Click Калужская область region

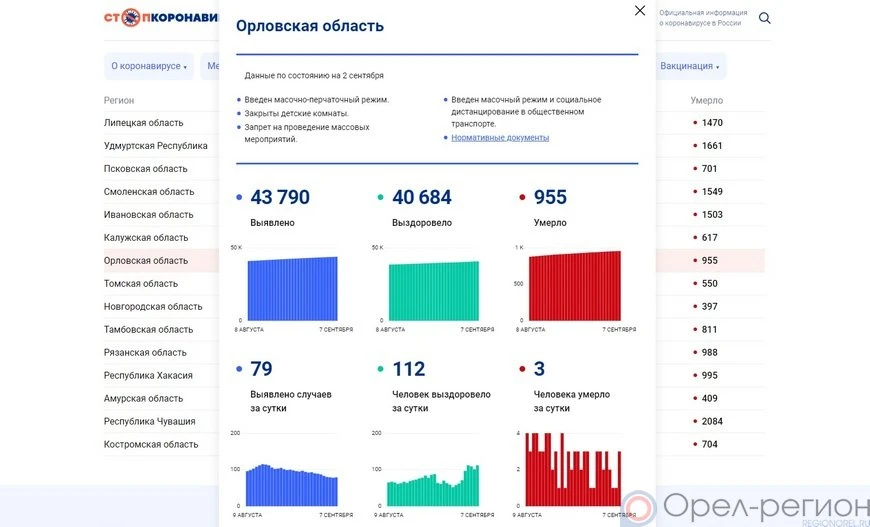tap(146, 238)
